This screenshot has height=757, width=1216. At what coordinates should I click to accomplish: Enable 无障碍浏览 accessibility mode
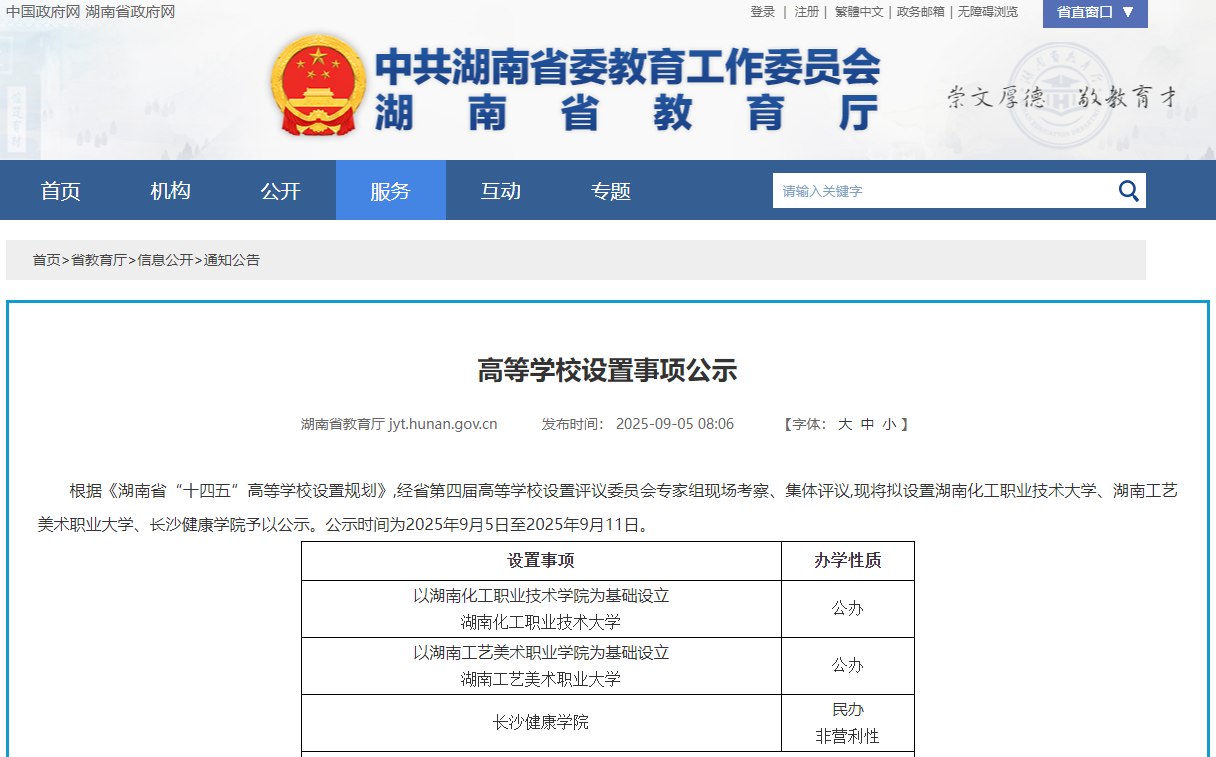tap(988, 12)
